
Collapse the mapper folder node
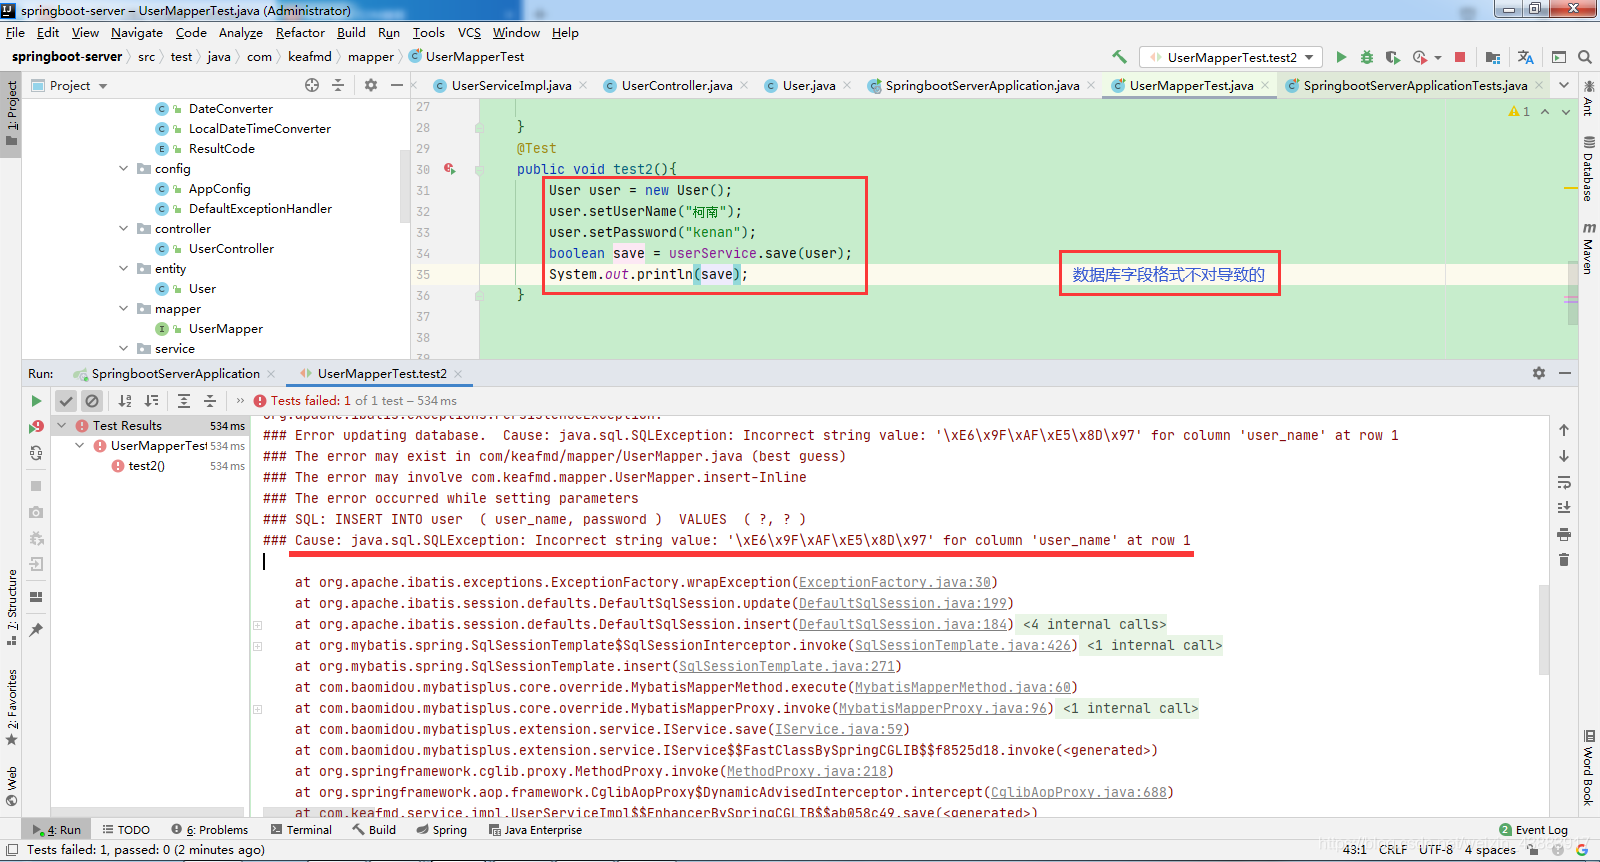pyautogui.click(x=124, y=309)
